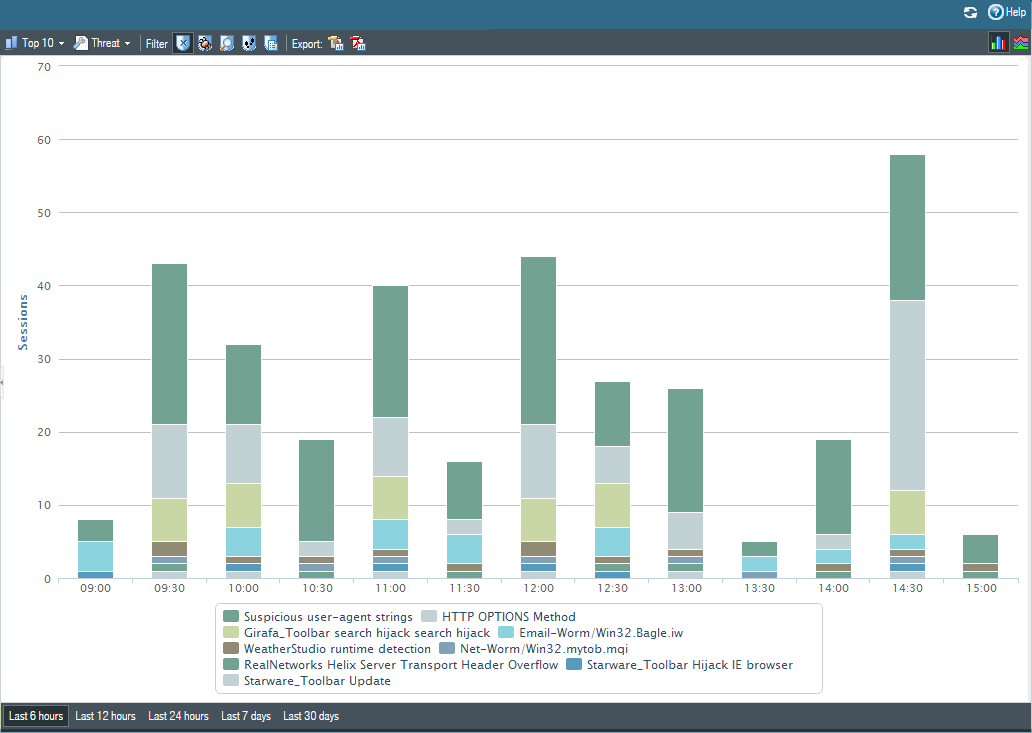
Task: Click the footprints filter icon
Action: coord(249,43)
